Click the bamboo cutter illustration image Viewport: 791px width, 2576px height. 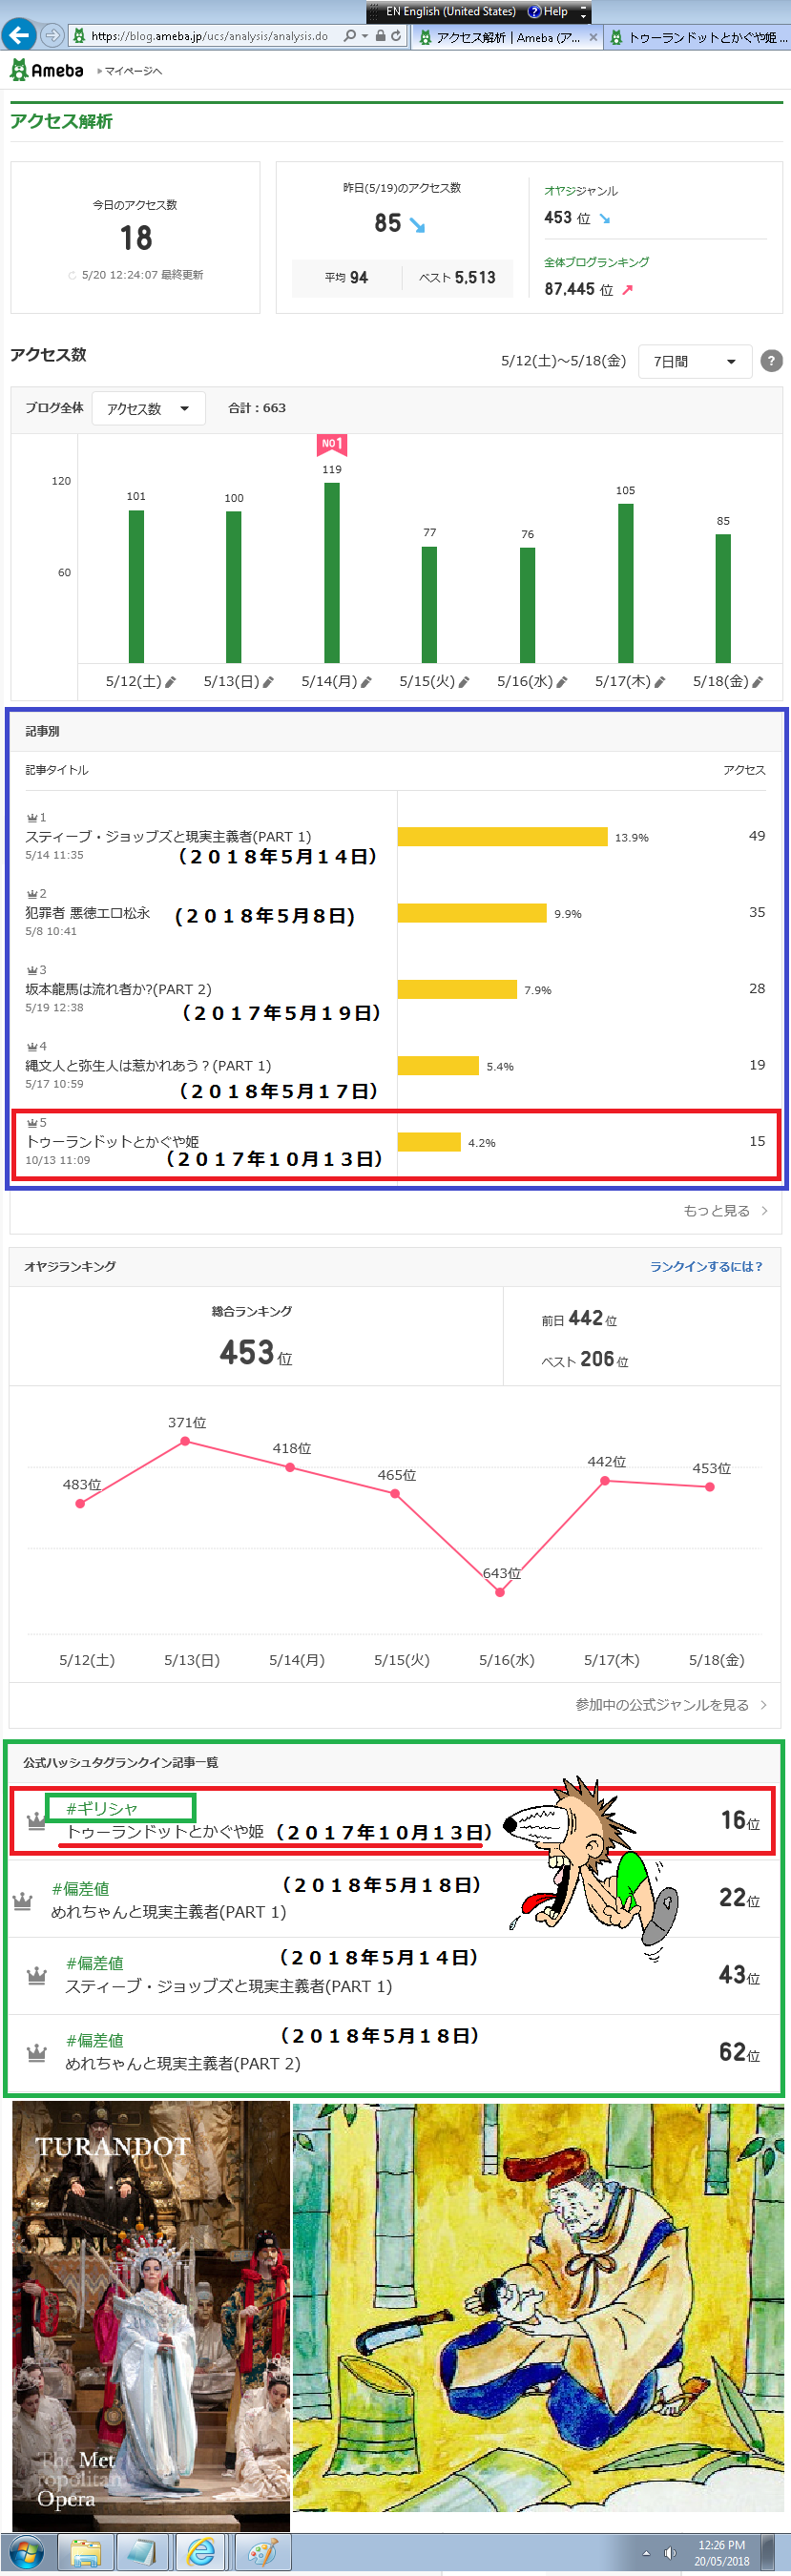[x=538, y=2307]
